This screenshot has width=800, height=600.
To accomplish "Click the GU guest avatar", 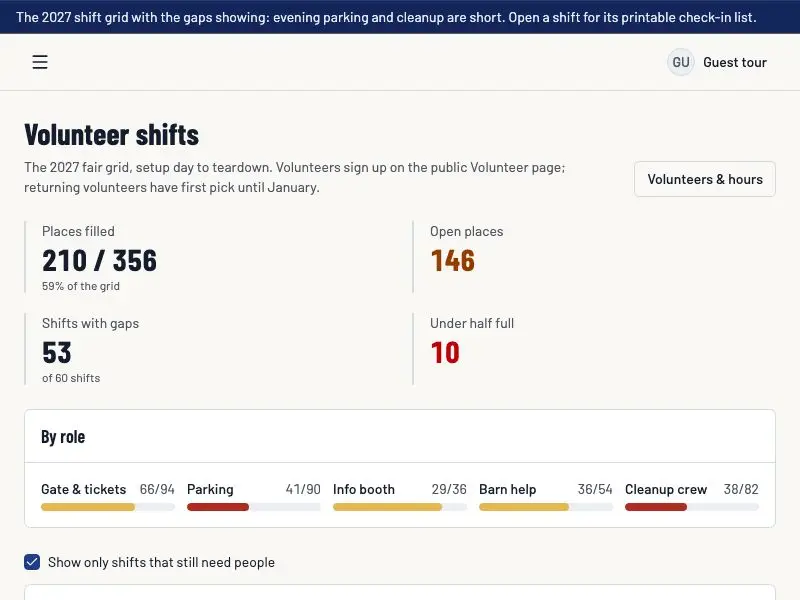I will click(x=681, y=62).
